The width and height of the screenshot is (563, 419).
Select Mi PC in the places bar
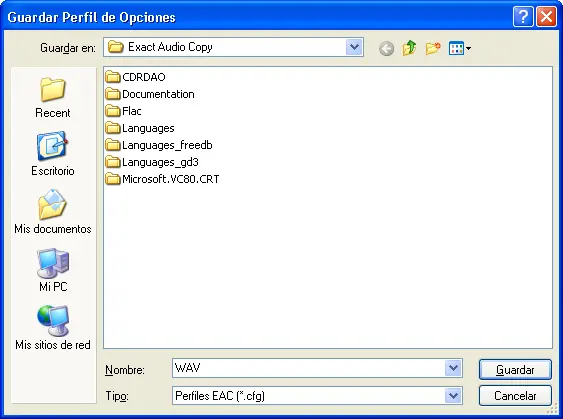tap(53, 270)
